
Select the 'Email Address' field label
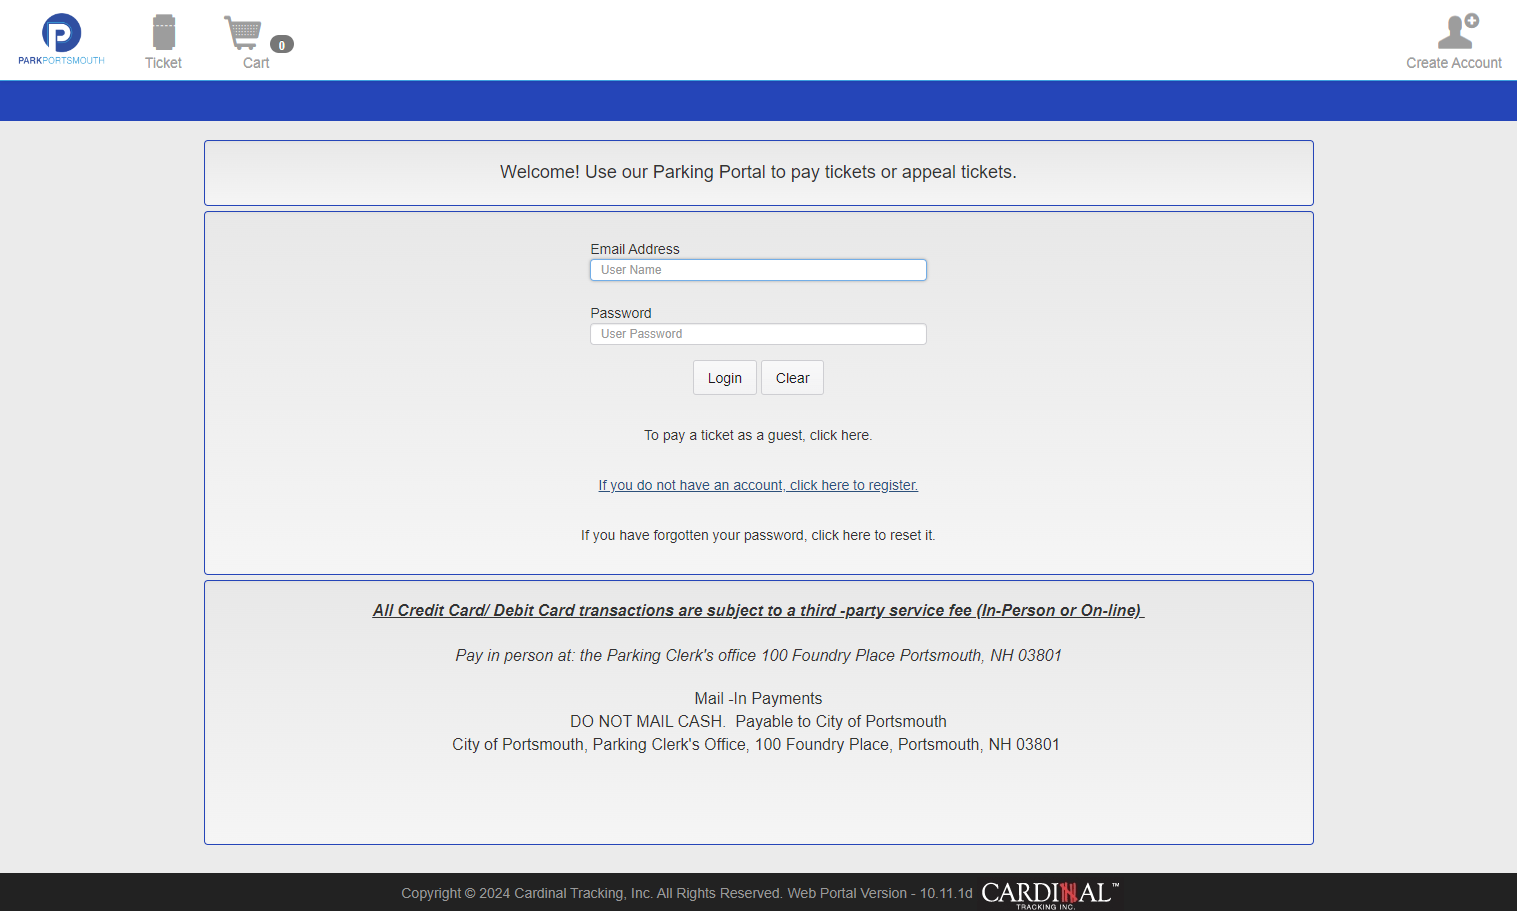[635, 249]
